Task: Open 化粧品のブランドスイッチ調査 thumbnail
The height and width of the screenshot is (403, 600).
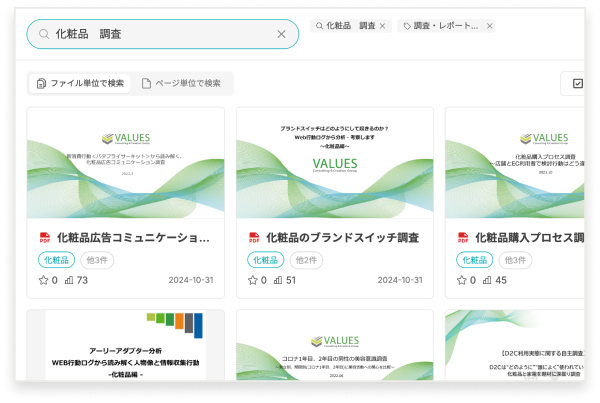Action: (x=335, y=163)
